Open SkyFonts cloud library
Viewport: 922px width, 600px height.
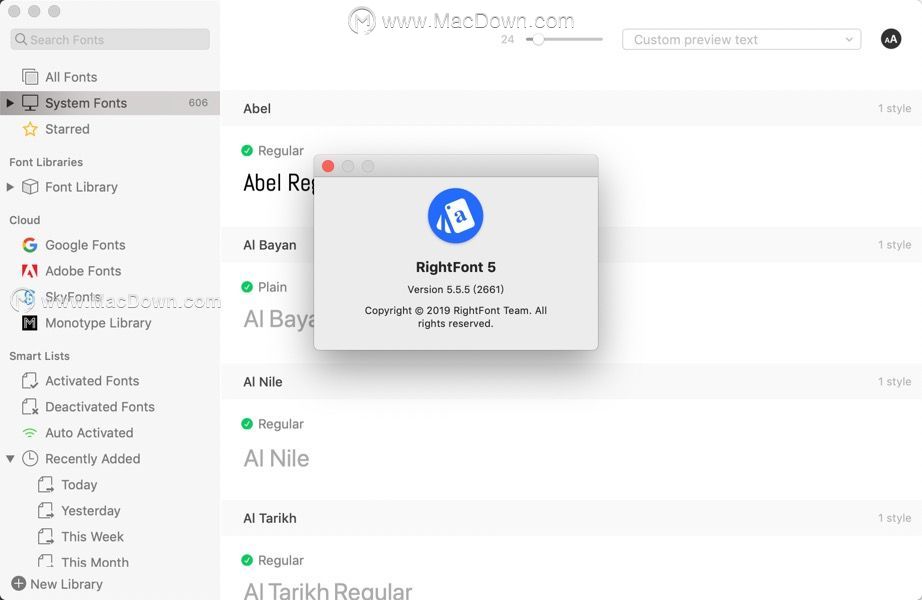pos(110,297)
